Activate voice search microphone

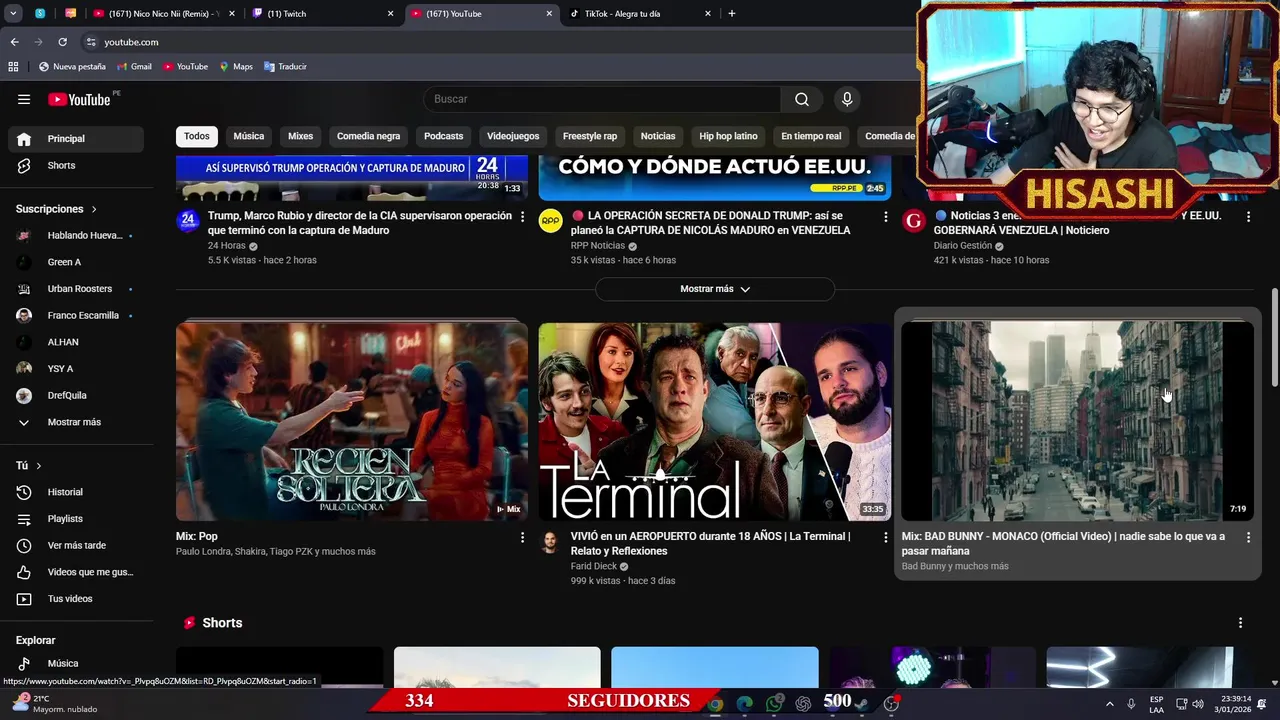coord(847,99)
